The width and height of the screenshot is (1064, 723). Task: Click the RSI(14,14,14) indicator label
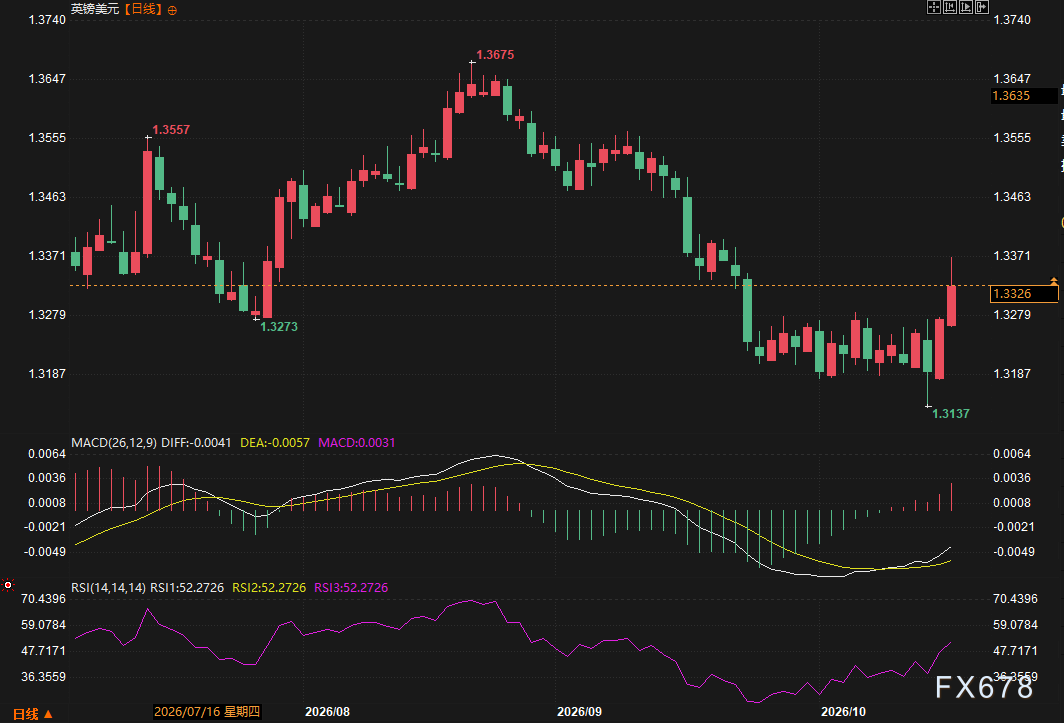click(x=109, y=588)
